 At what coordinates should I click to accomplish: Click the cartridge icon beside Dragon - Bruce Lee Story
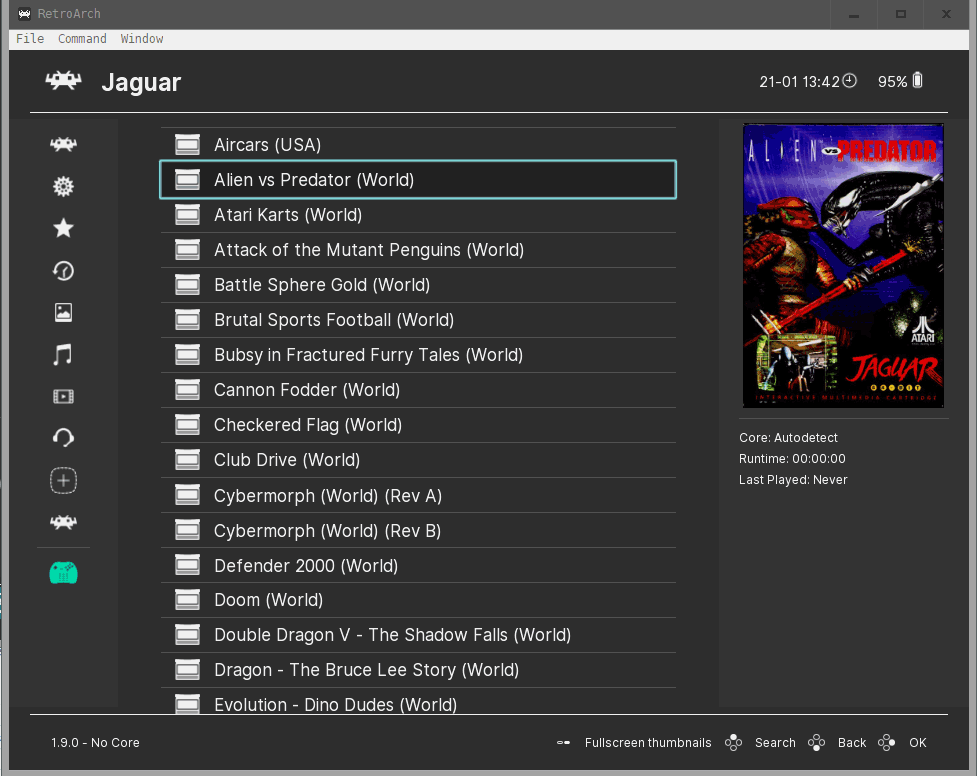coord(187,670)
